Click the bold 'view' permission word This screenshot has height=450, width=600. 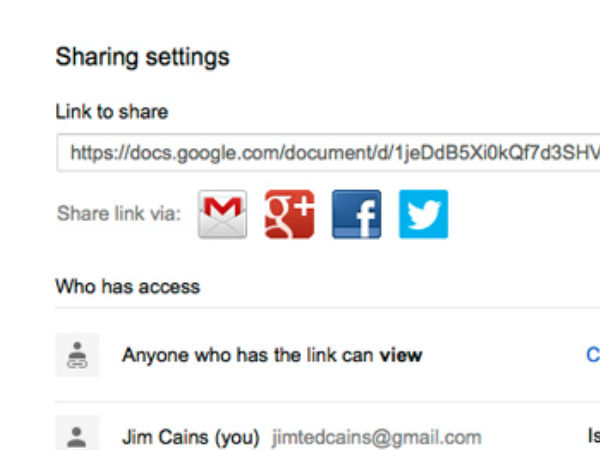401,355
